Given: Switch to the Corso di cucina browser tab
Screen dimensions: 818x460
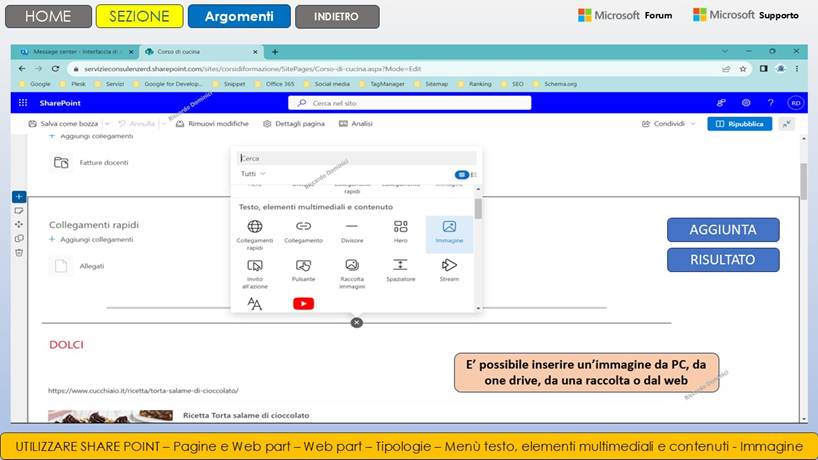Looking at the screenshot, I should [x=201, y=52].
